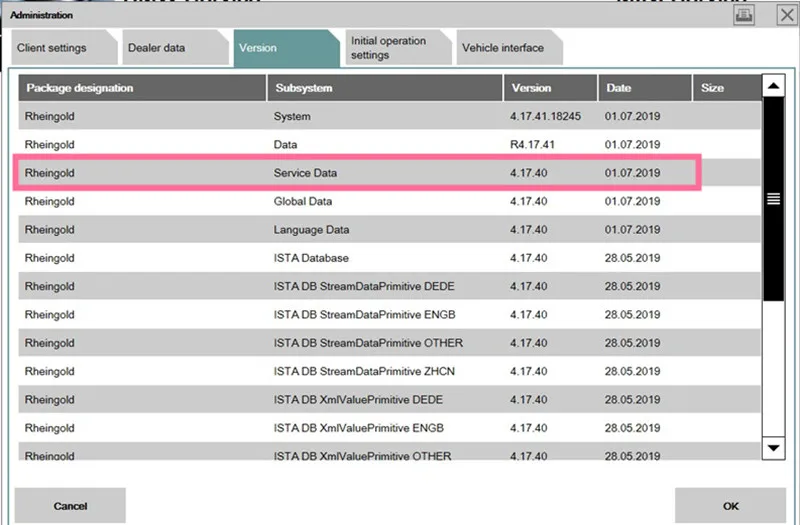Click Rheingold in the System row

tap(49, 116)
